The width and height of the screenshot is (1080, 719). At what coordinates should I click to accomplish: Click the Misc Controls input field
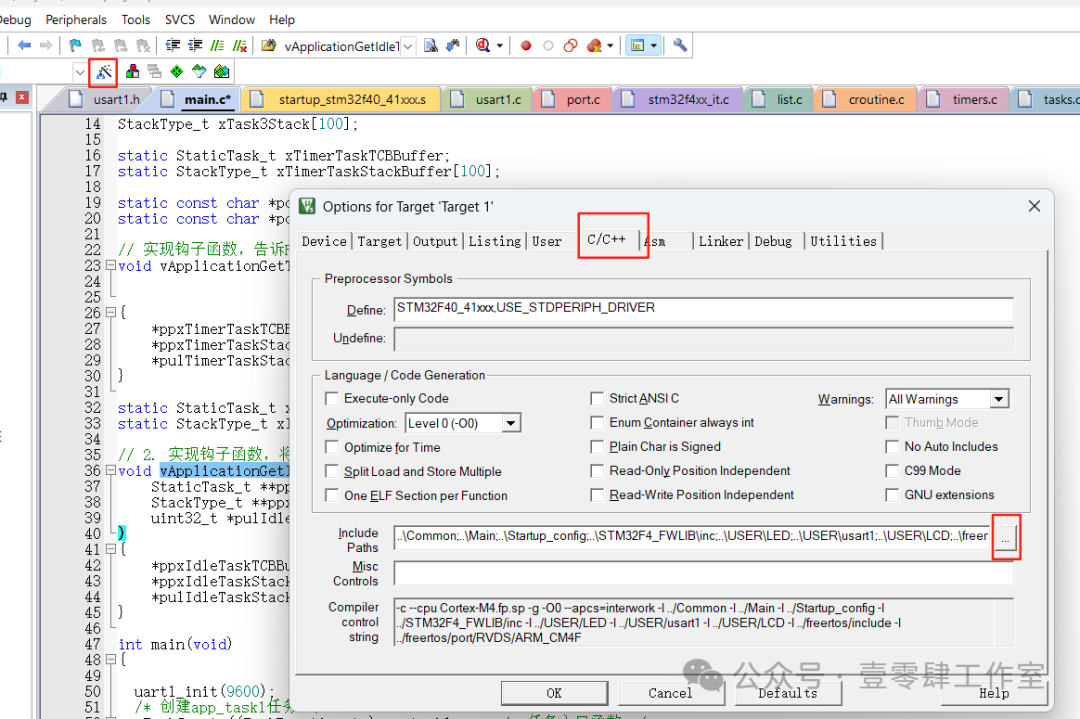coord(703,573)
